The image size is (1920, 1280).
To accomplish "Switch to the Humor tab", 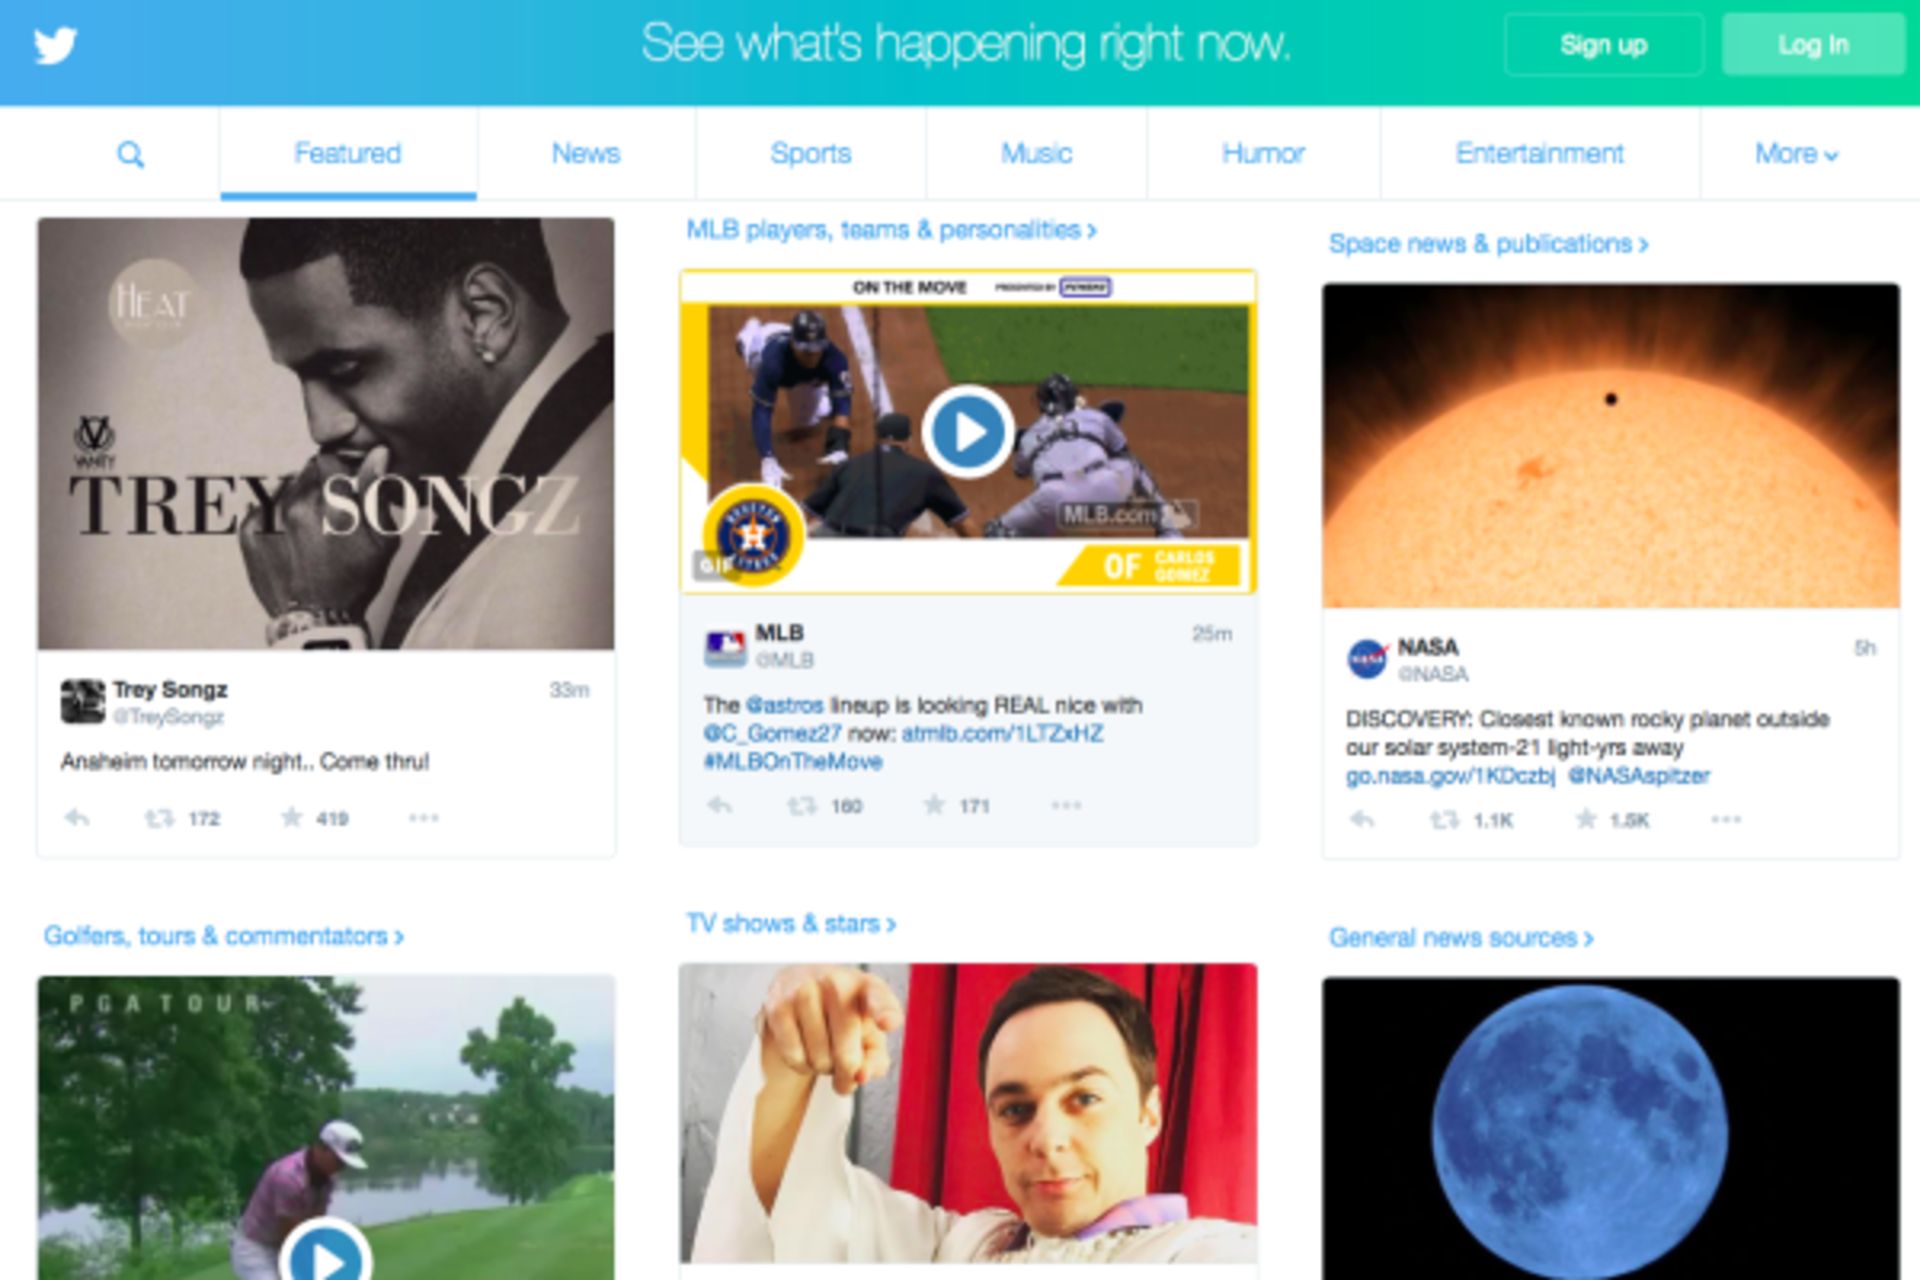I will click(1263, 154).
